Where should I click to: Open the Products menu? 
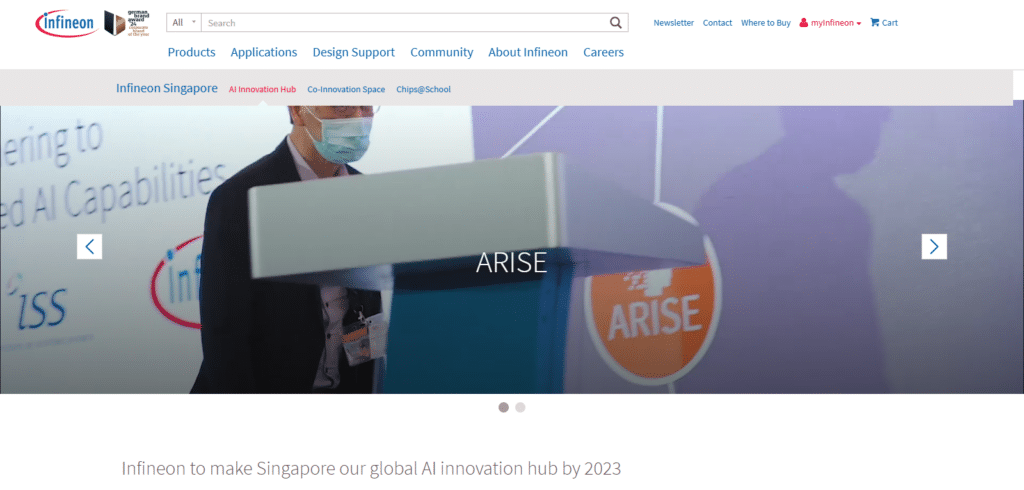(191, 52)
